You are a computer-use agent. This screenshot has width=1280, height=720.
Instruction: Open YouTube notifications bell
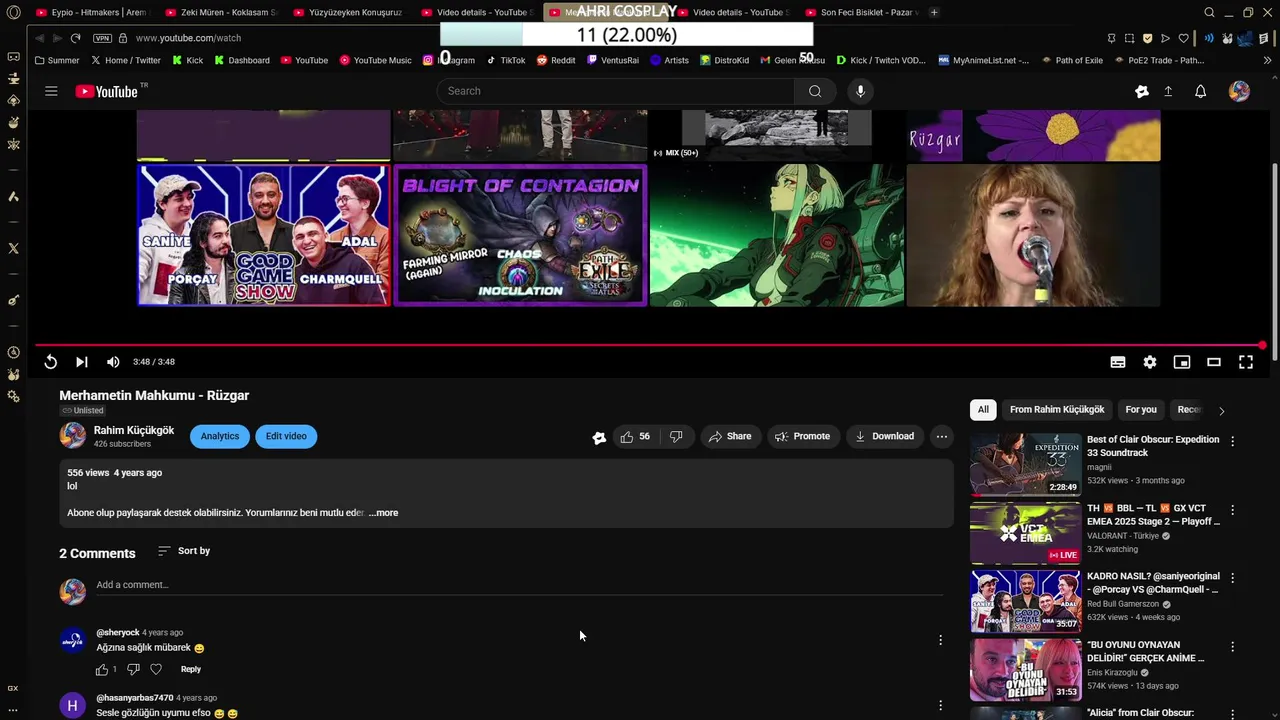coord(1200,91)
